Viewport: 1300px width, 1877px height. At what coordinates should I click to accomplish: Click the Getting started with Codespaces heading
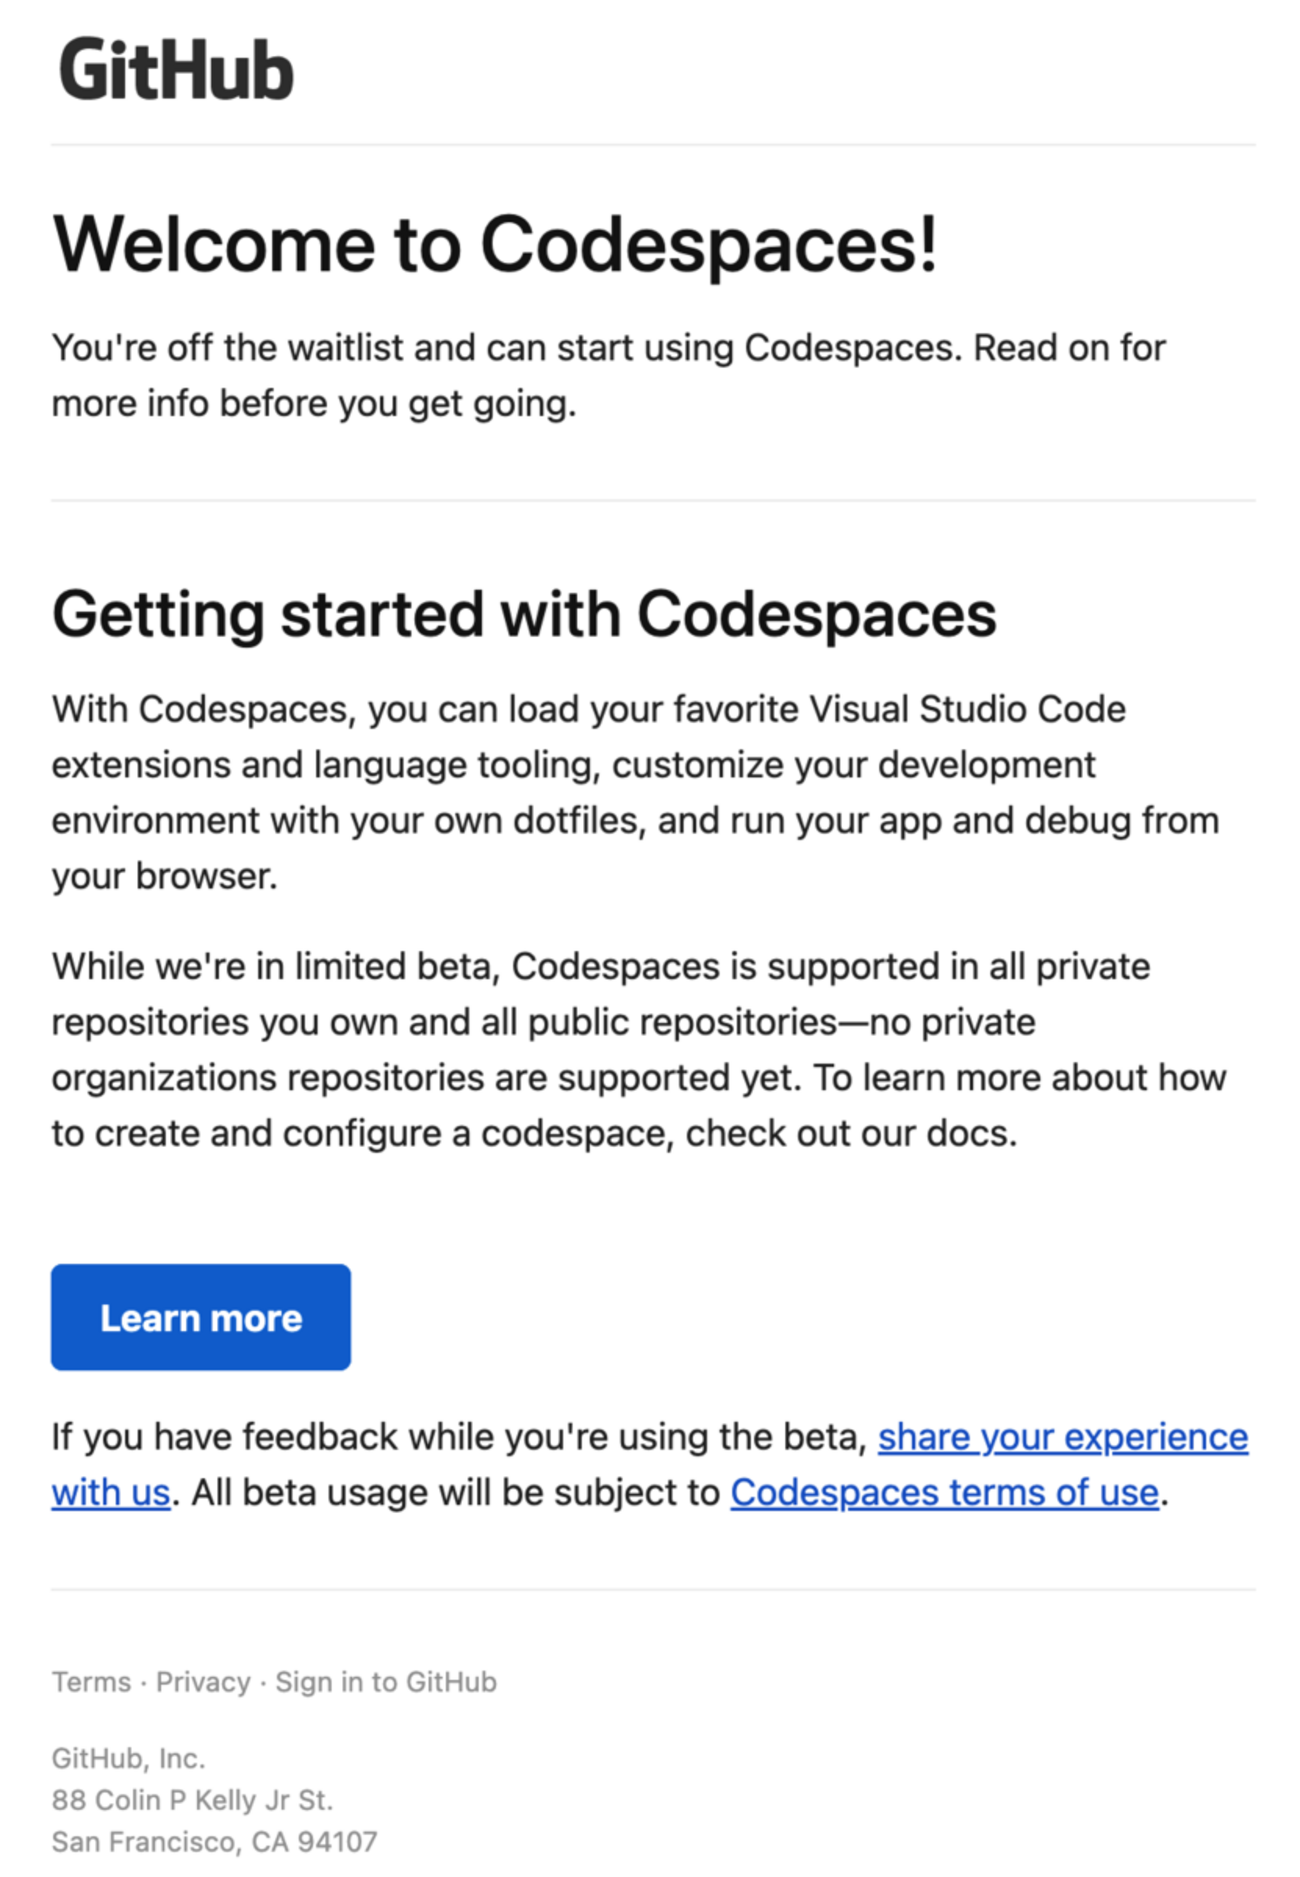[x=524, y=613]
